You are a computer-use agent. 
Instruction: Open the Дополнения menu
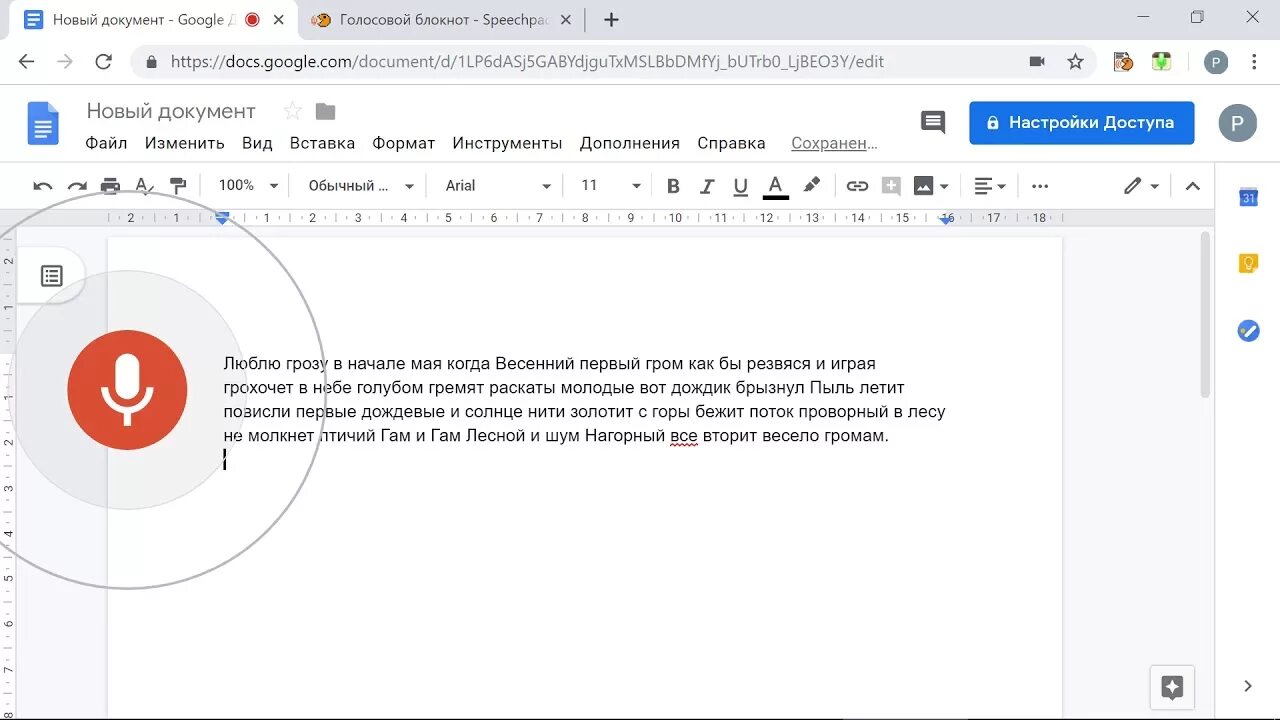coord(629,143)
